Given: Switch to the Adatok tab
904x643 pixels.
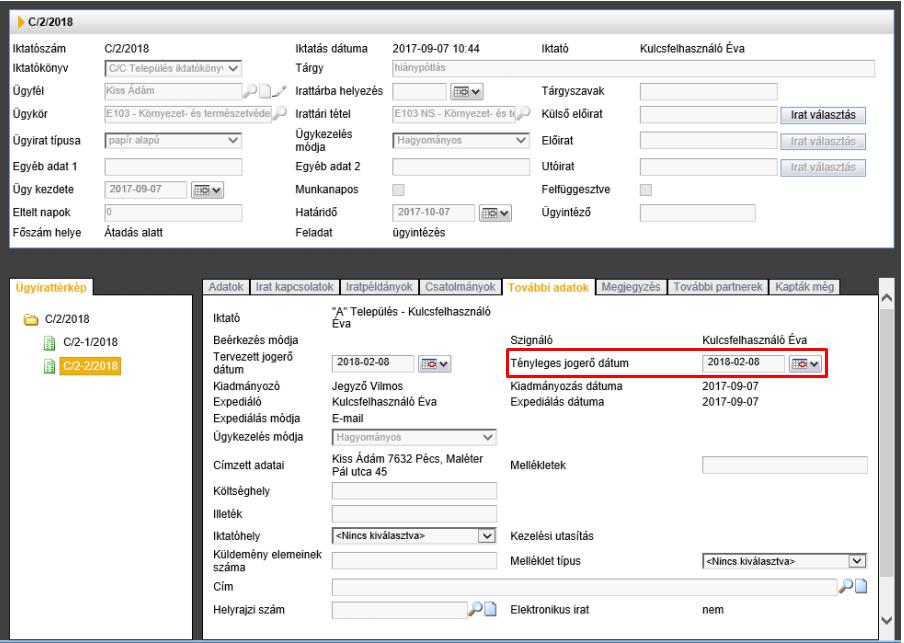Looking at the screenshot, I should (226, 287).
